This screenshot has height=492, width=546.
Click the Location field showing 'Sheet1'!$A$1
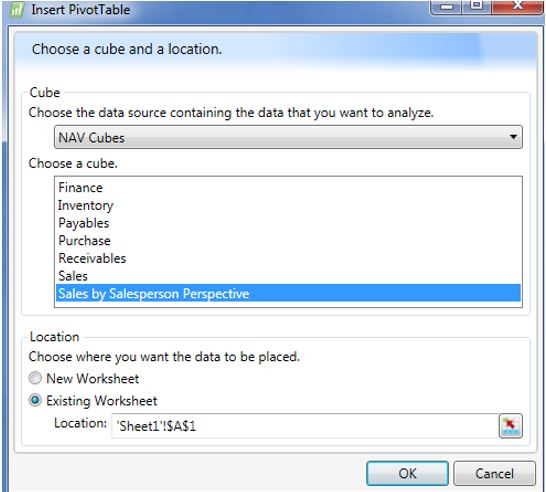pyautogui.click(x=305, y=426)
